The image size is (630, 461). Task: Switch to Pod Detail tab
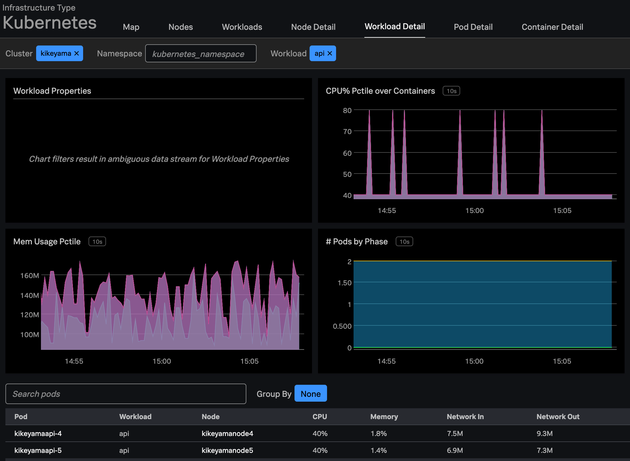click(473, 27)
